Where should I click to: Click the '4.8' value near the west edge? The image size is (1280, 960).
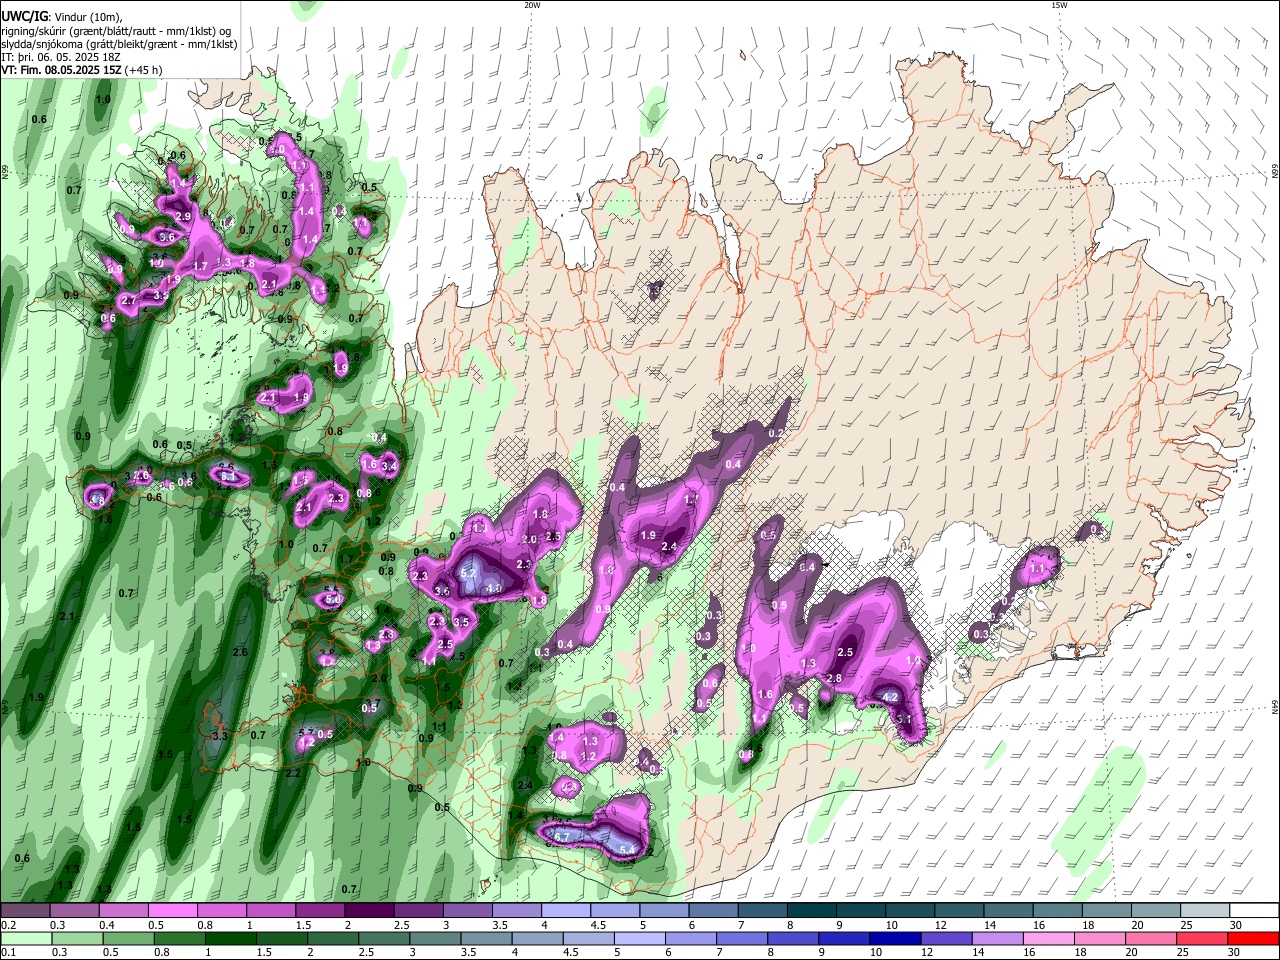[97, 500]
